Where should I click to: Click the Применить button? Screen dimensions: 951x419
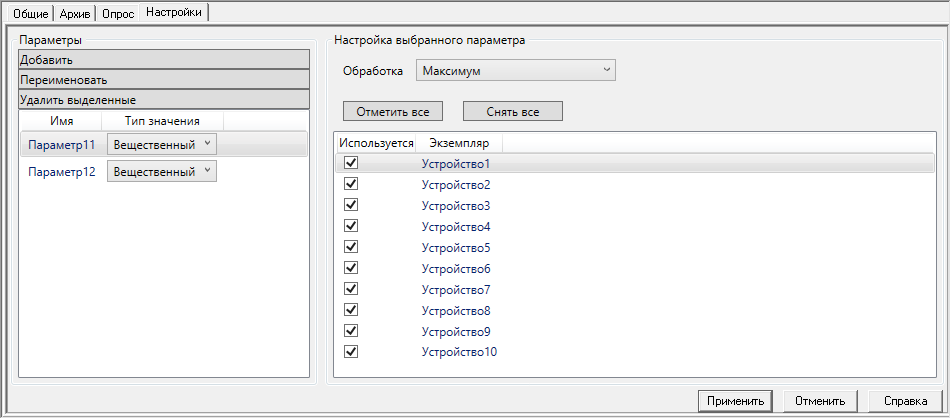pyautogui.click(x=735, y=401)
